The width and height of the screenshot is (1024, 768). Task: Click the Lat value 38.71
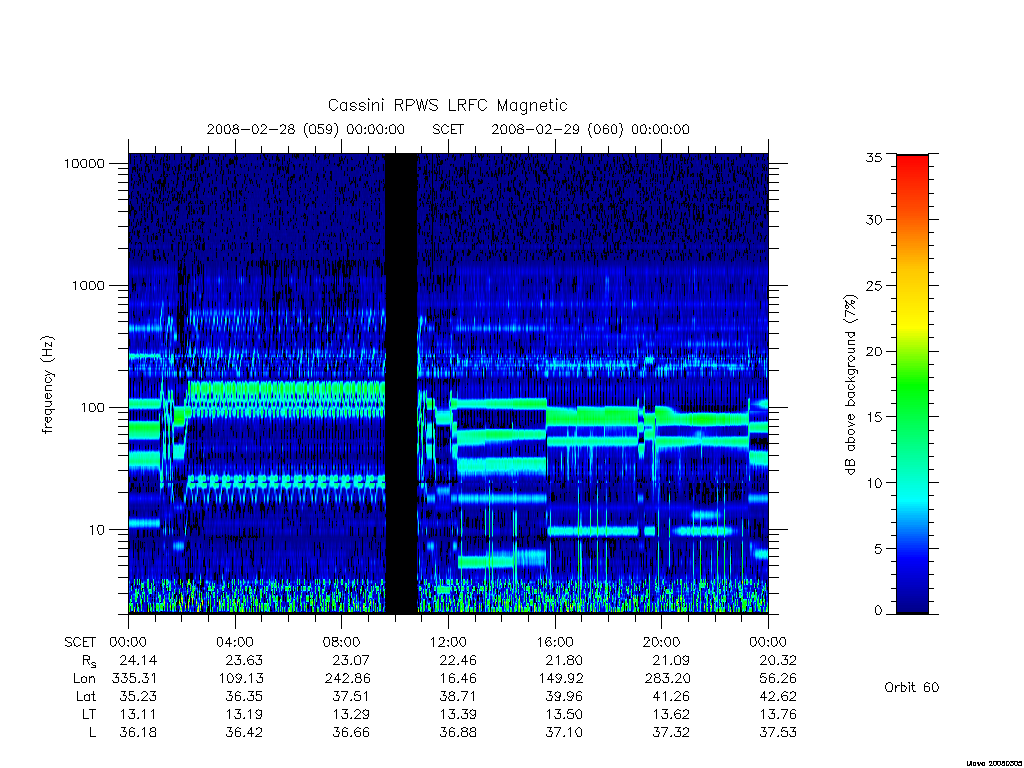coord(458,696)
